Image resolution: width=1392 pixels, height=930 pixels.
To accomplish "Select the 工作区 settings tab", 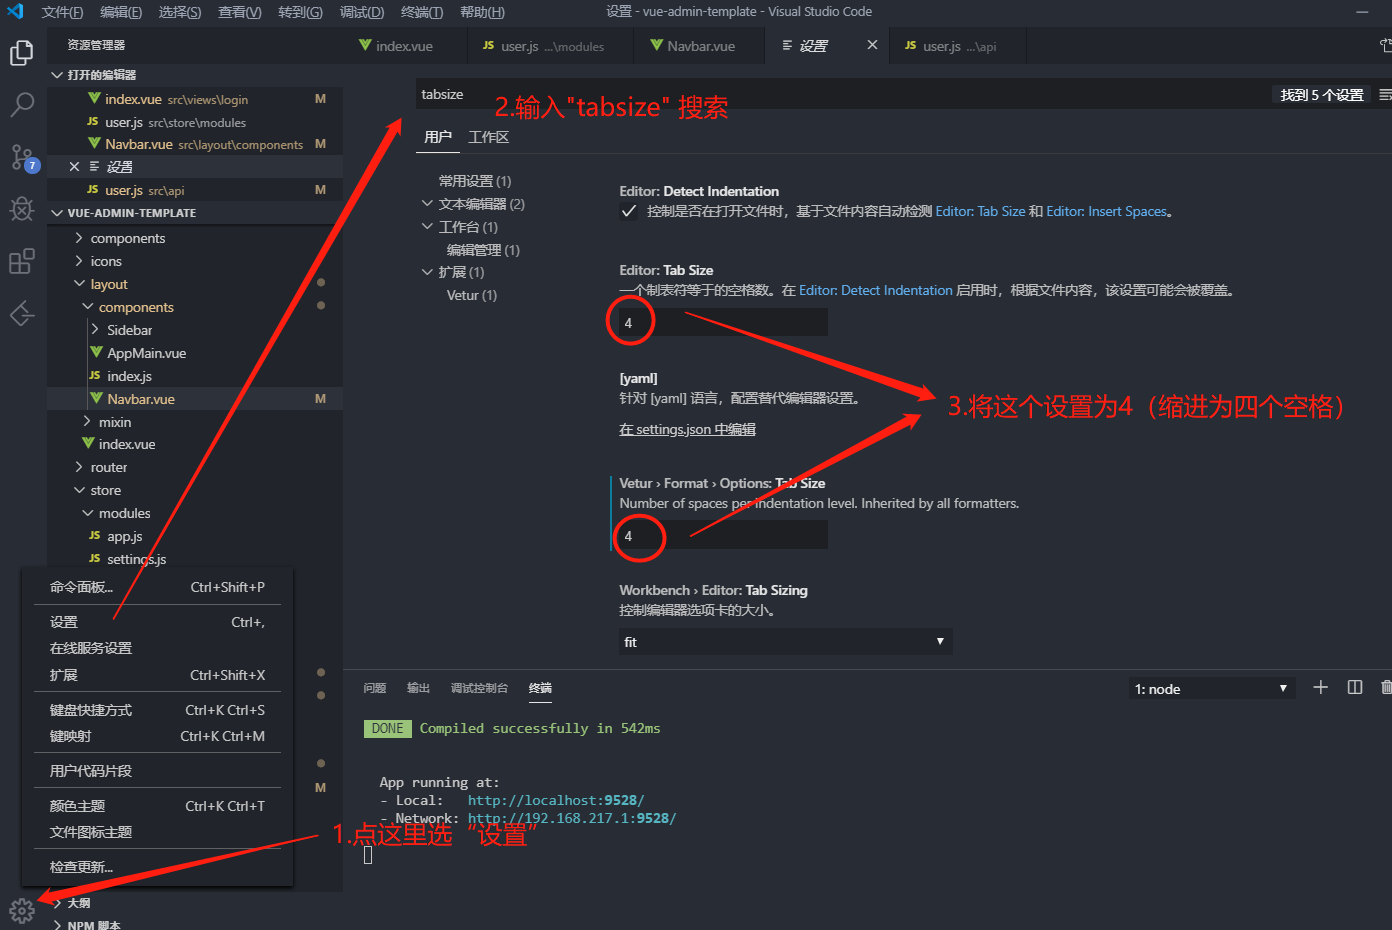I will pos(488,137).
